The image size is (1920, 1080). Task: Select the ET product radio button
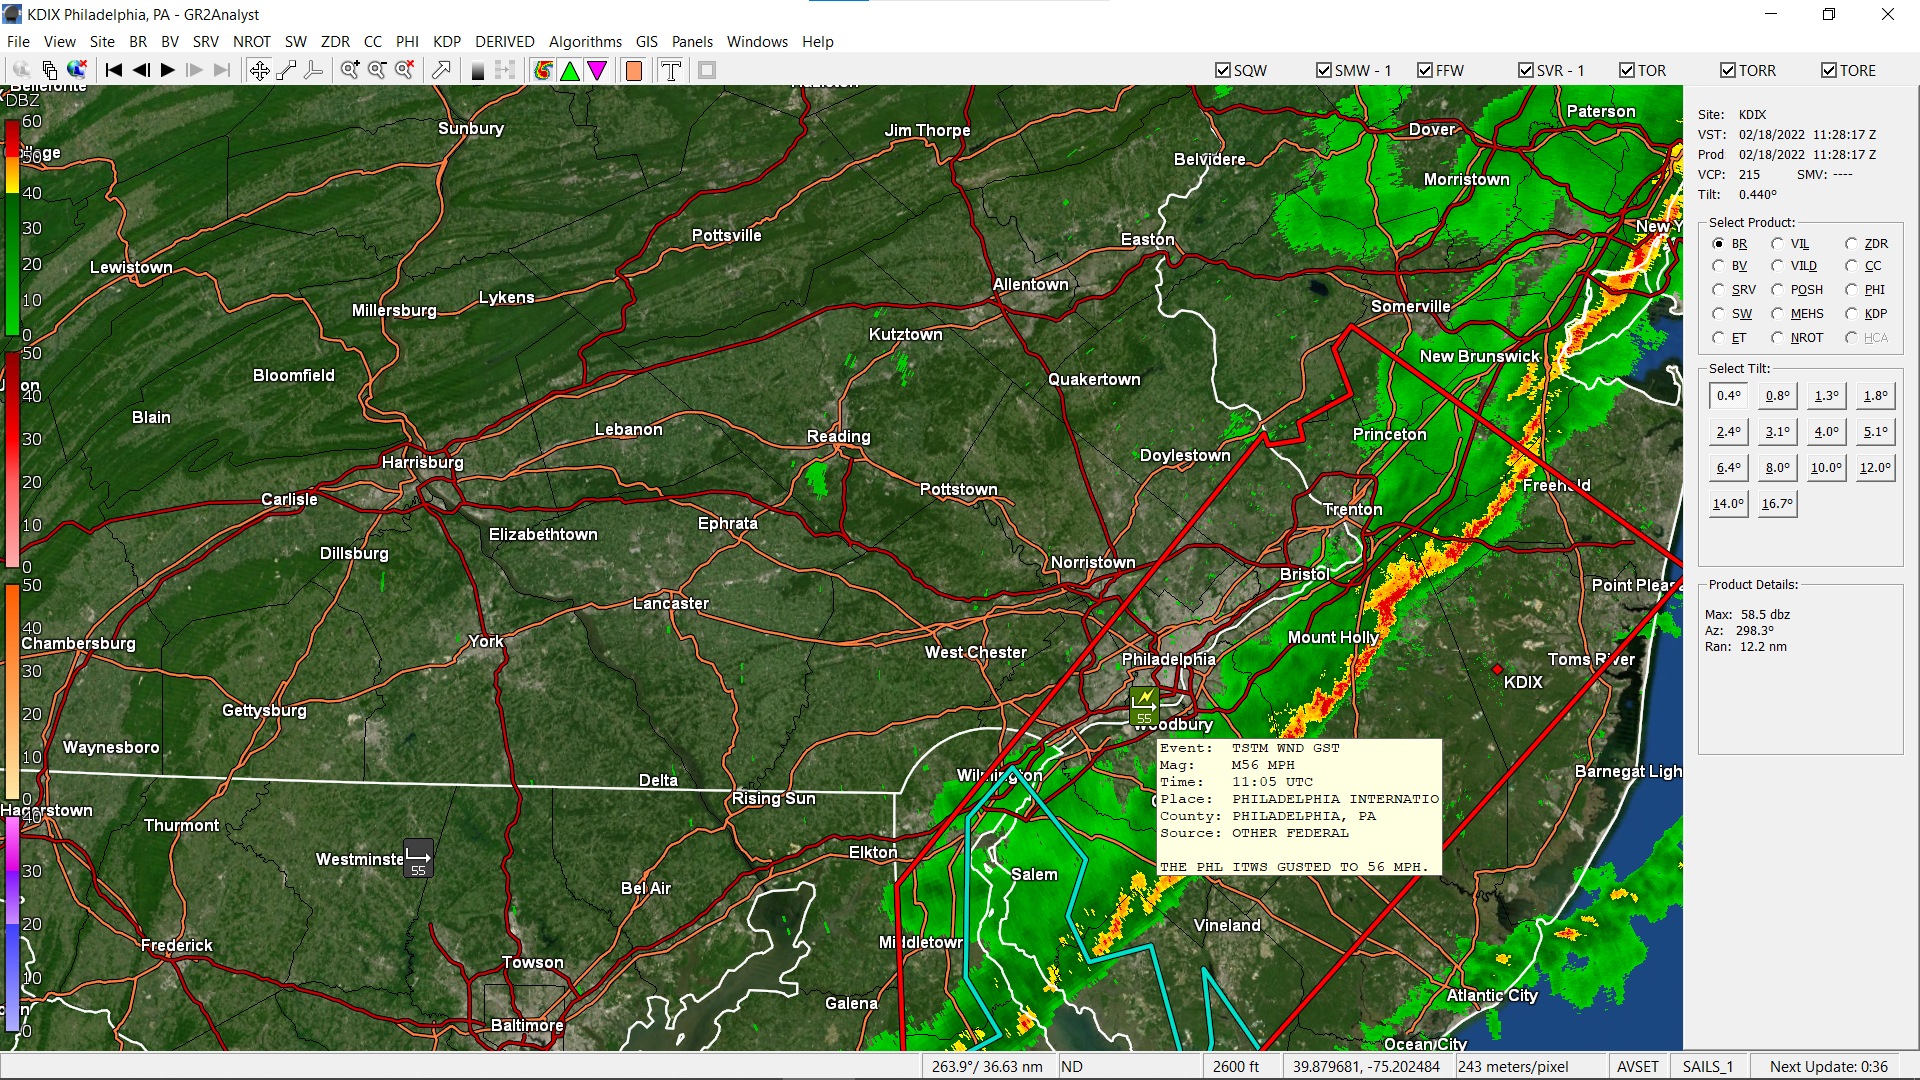tap(1718, 338)
